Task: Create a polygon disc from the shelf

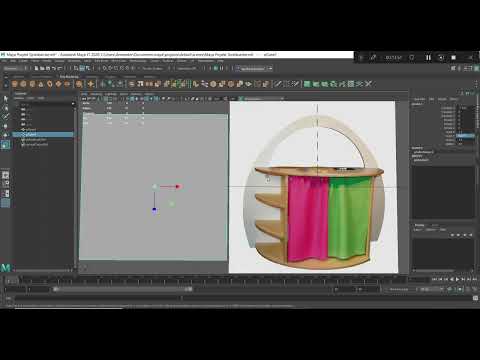Action: [67, 84]
